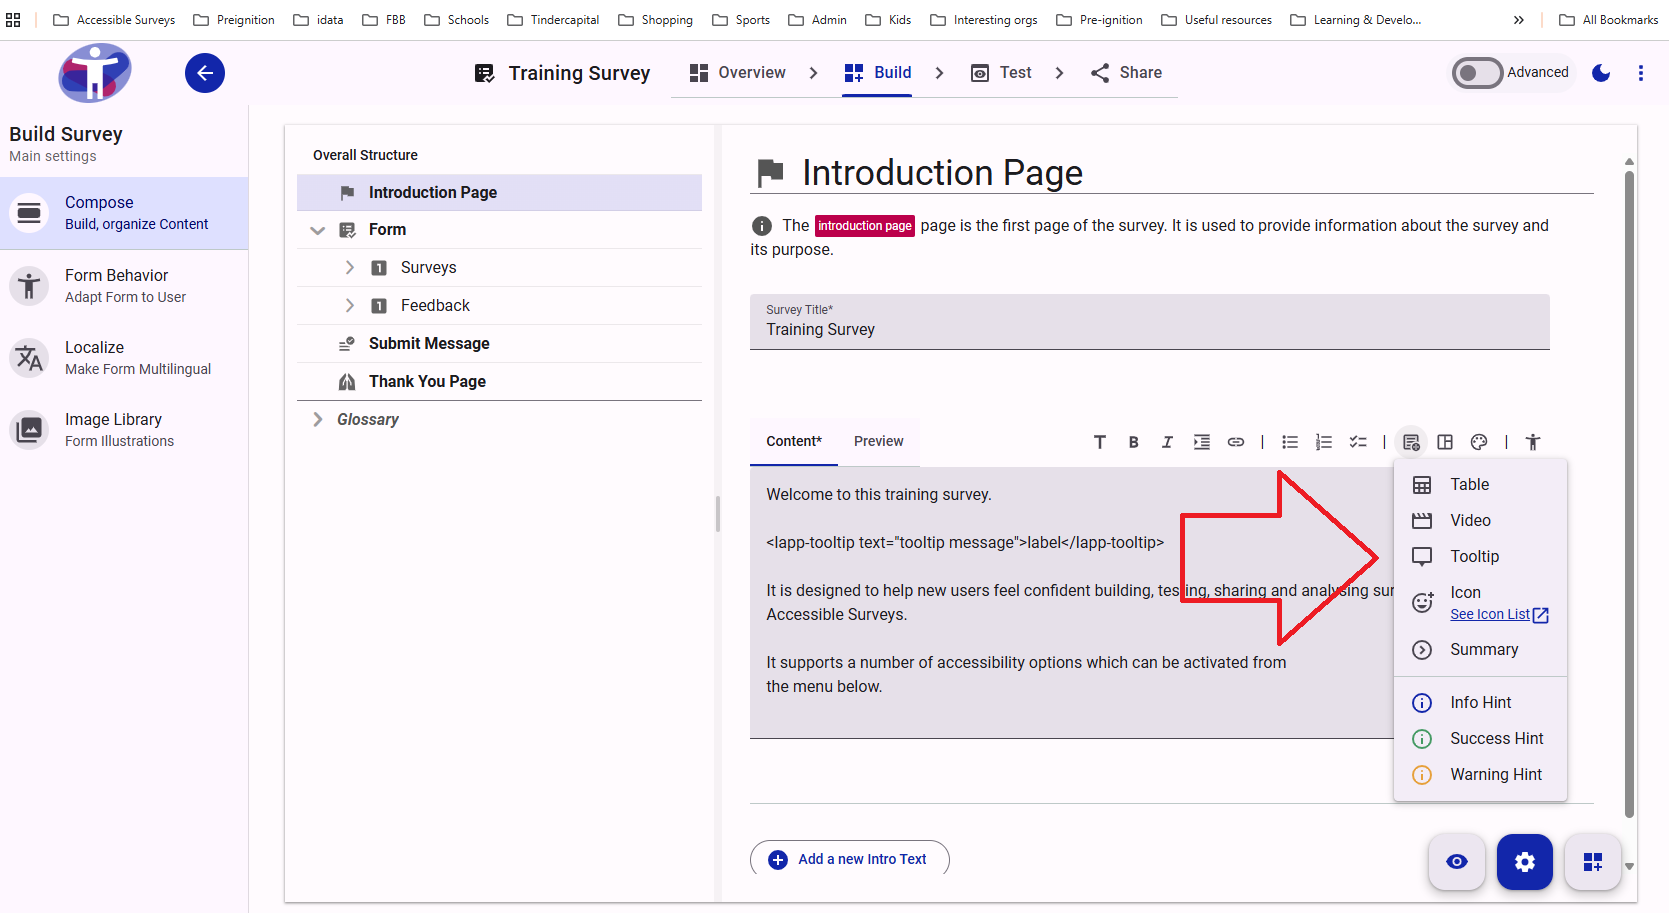Click the bold formatting icon

(1133, 442)
